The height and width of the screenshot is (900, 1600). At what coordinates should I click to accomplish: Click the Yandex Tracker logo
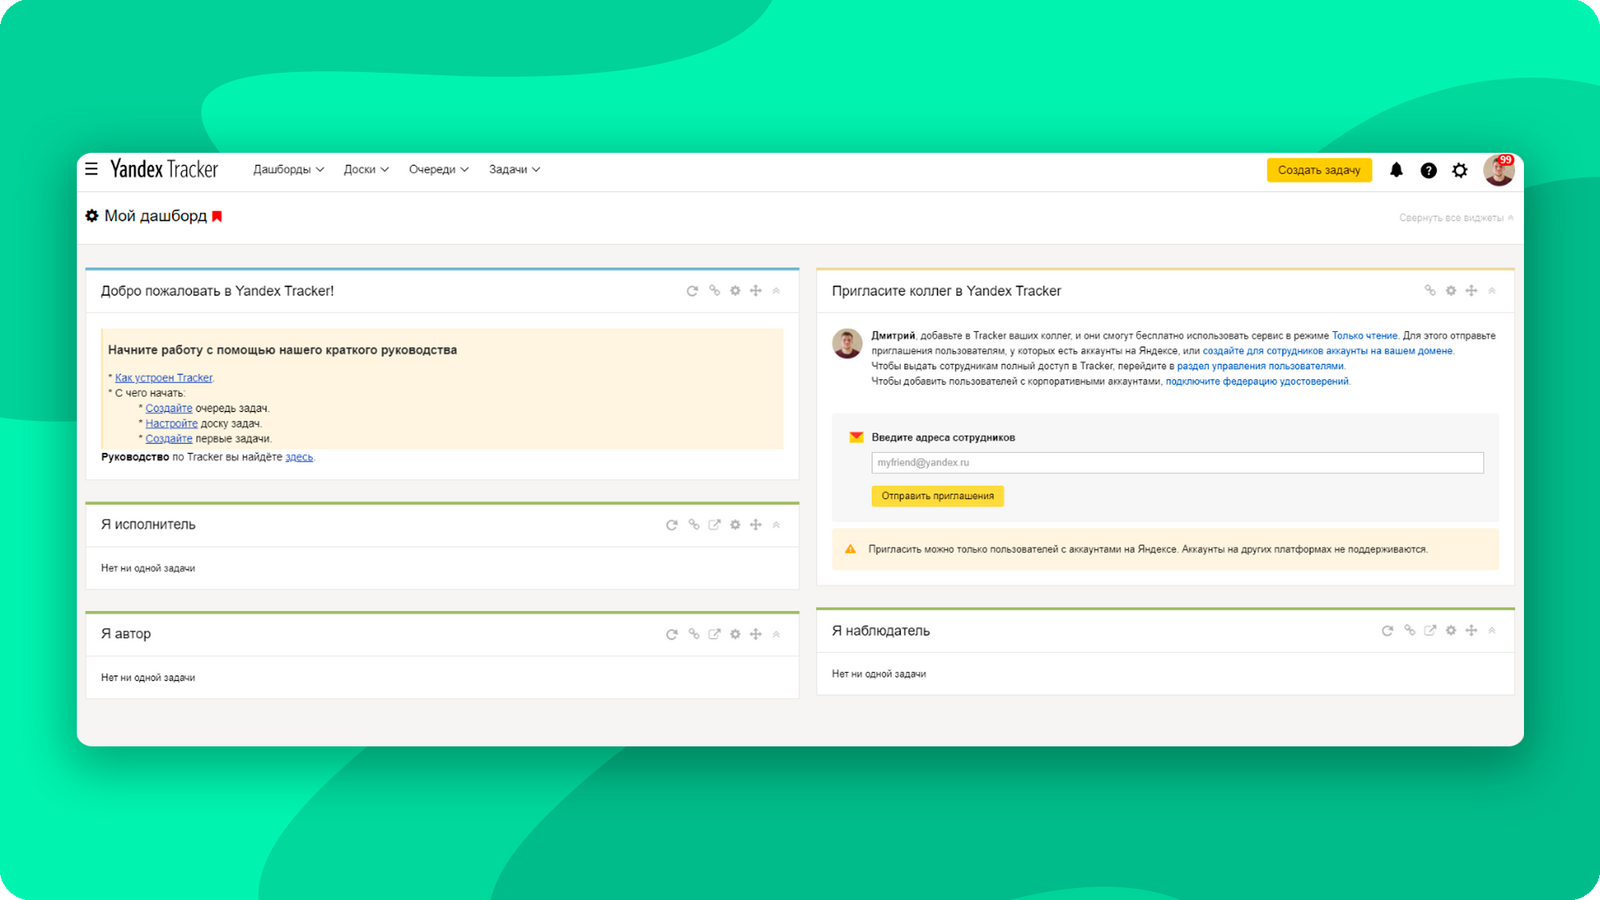click(x=164, y=169)
